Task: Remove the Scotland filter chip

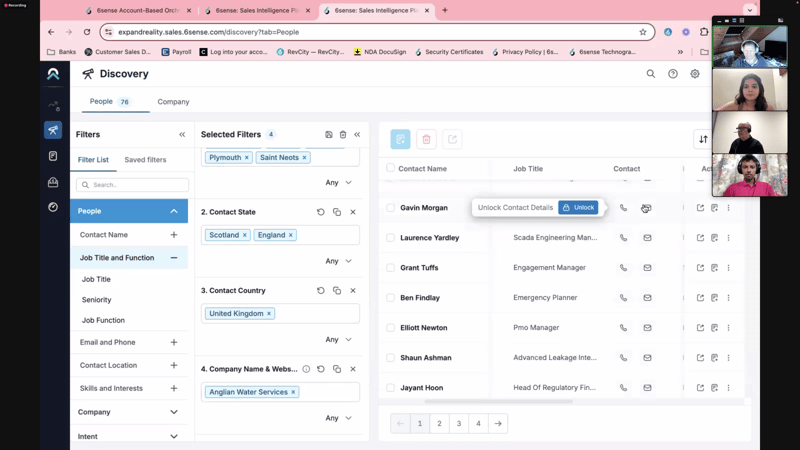Action: point(244,235)
